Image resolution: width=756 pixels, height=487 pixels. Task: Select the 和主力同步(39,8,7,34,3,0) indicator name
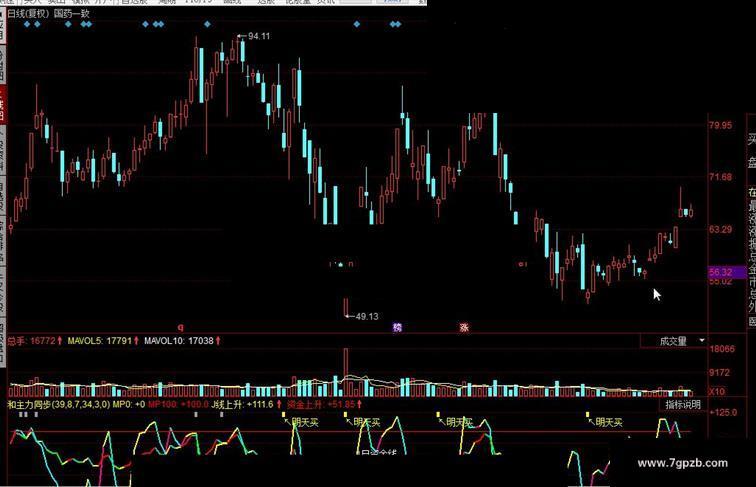point(58,404)
